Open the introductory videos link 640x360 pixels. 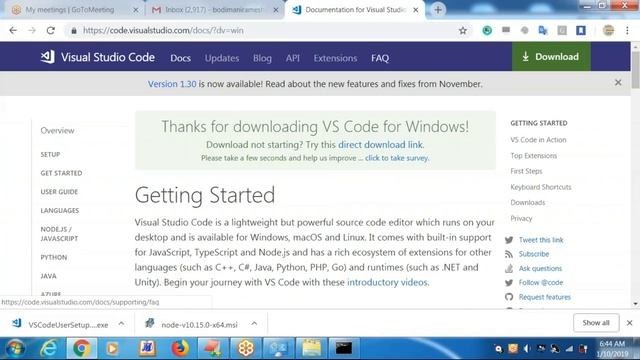click(x=387, y=282)
